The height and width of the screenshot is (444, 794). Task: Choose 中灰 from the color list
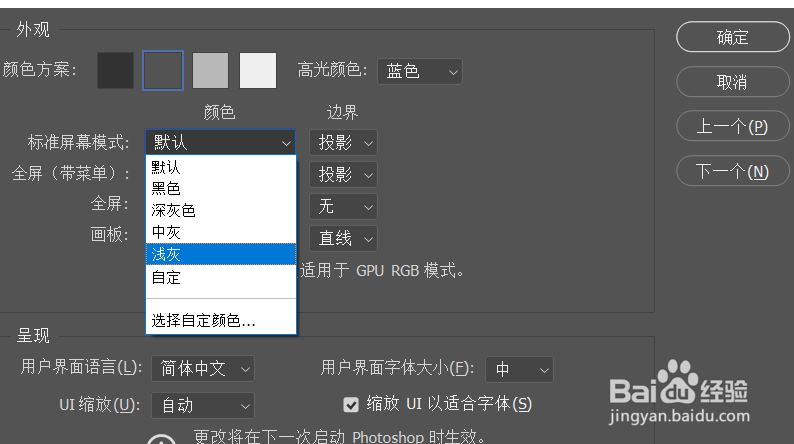(x=221, y=232)
